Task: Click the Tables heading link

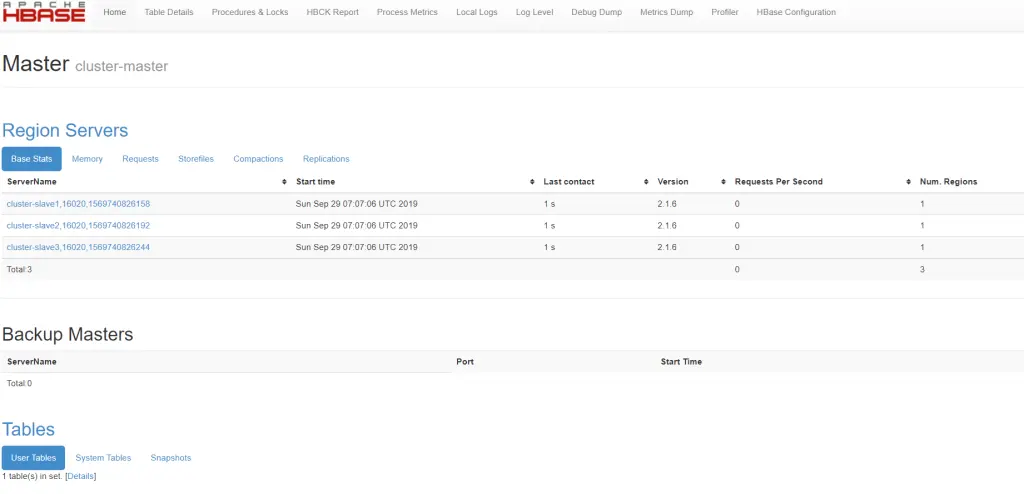Action: pos(29,429)
